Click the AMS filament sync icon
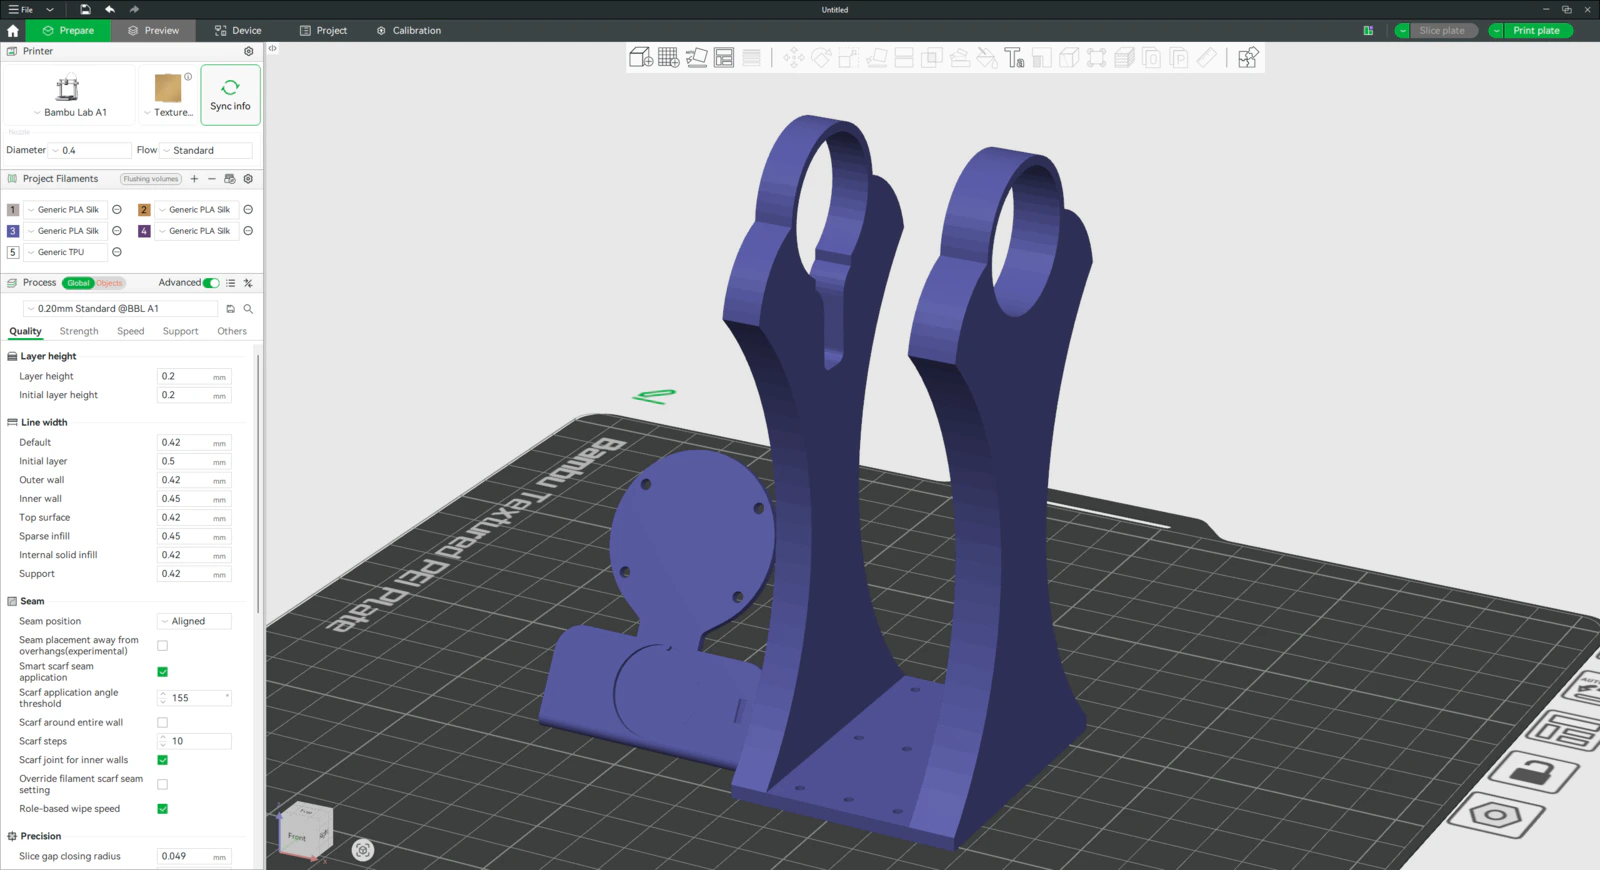The width and height of the screenshot is (1600, 870). pos(230,179)
